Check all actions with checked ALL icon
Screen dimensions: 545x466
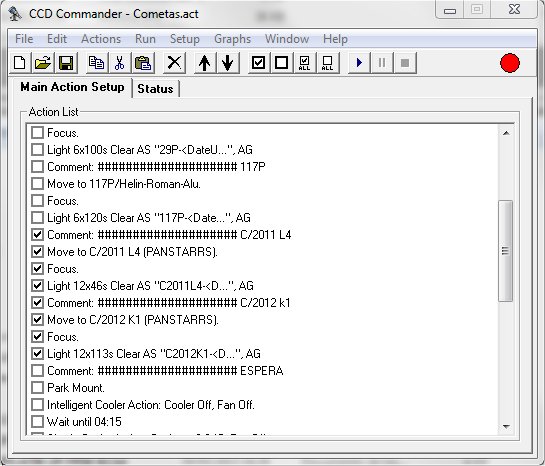click(304, 63)
